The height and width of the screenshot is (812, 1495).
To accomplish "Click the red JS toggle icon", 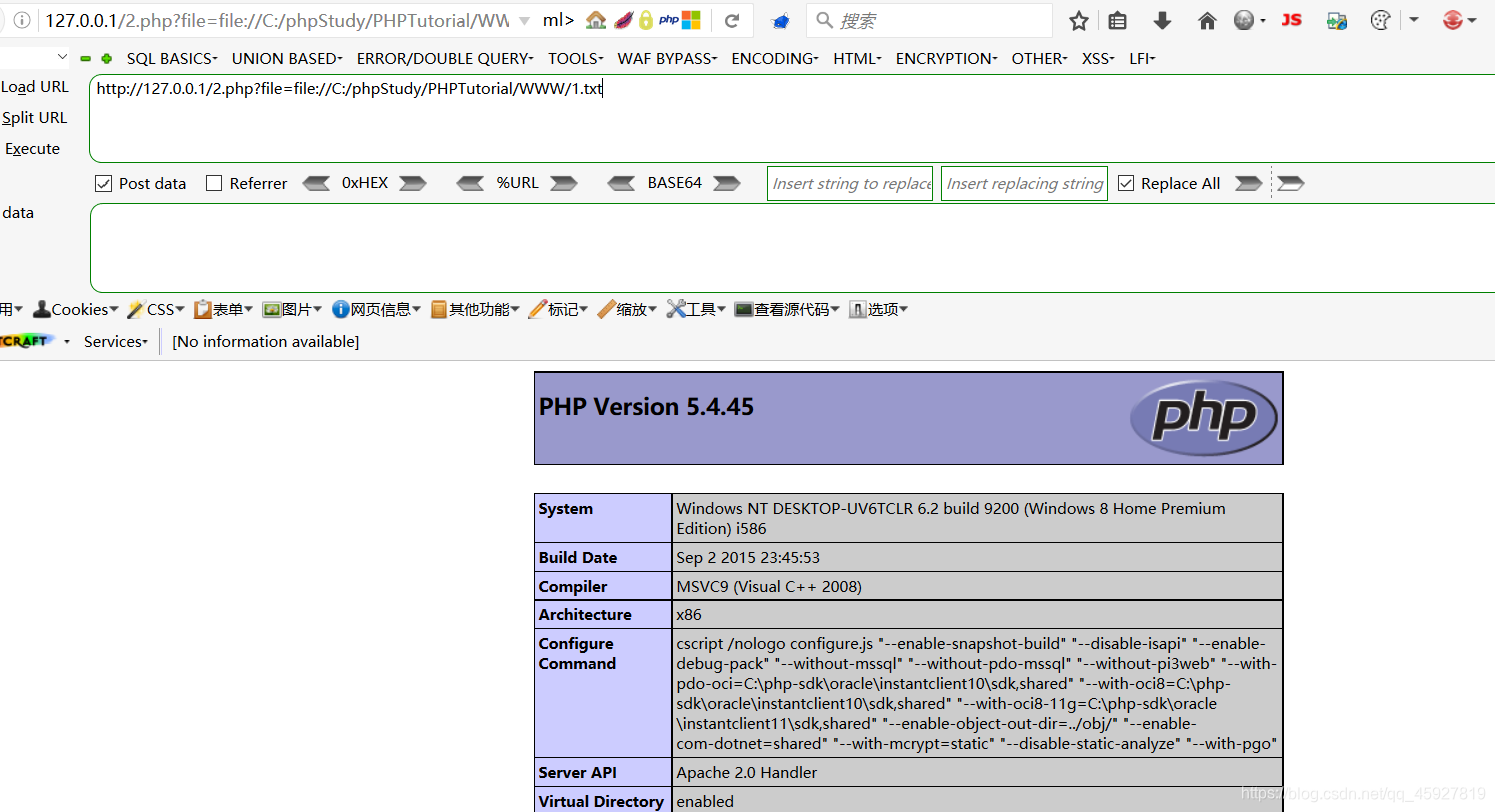I will pyautogui.click(x=1292, y=20).
